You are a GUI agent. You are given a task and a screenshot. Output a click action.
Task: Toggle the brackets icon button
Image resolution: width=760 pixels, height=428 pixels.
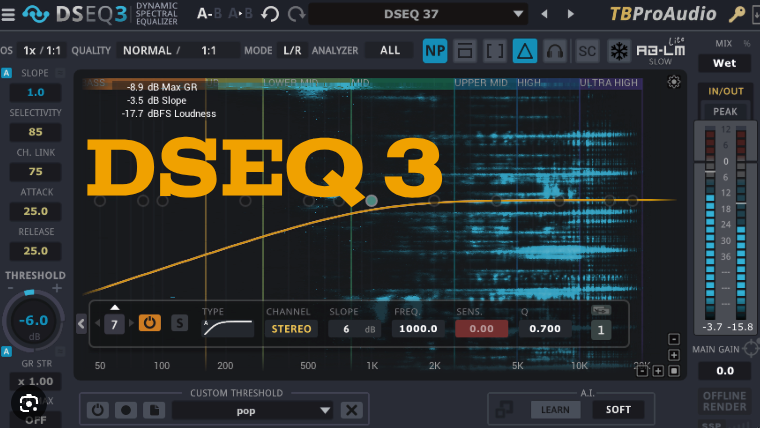[x=495, y=51]
